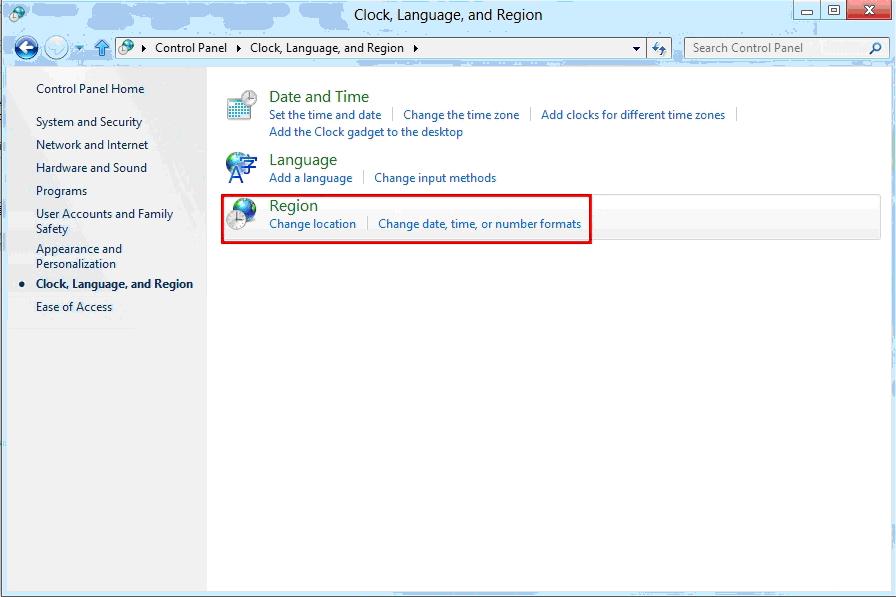Click Add a language link
Image resolution: width=896 pixels, height=597 pixels.
click(310, 178)
